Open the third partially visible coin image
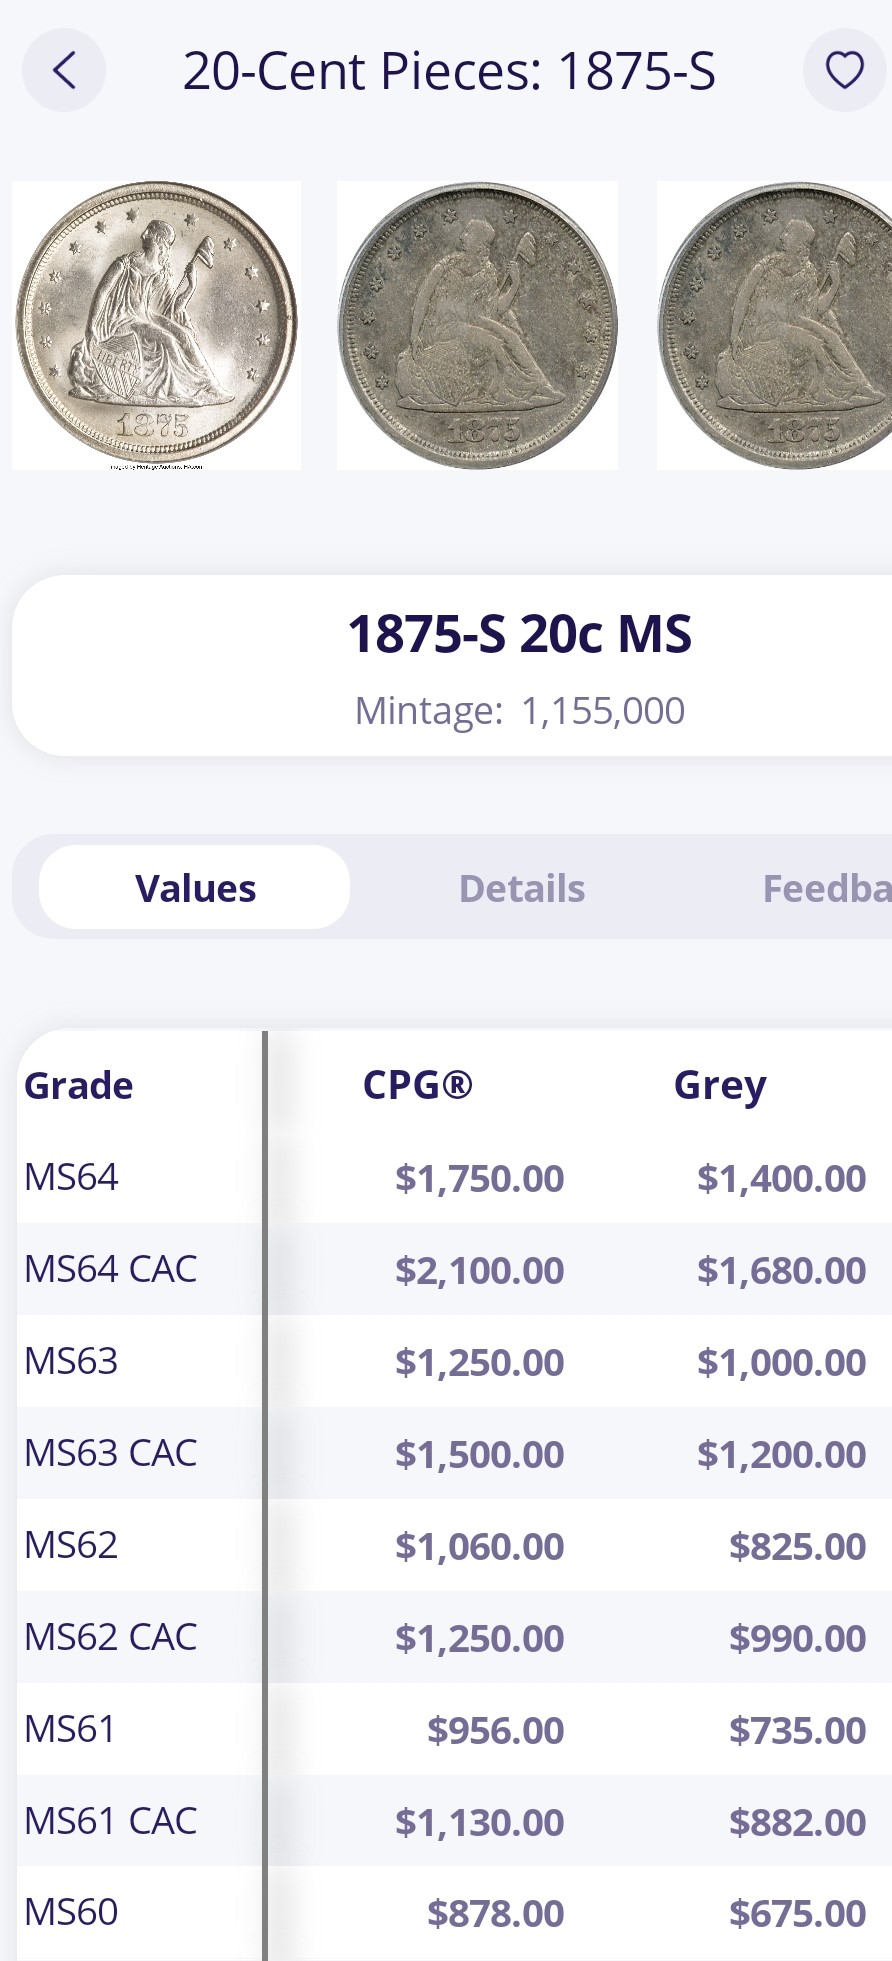Image resolution: width=892 pixels, height=1961 pixels. (775, 325)
